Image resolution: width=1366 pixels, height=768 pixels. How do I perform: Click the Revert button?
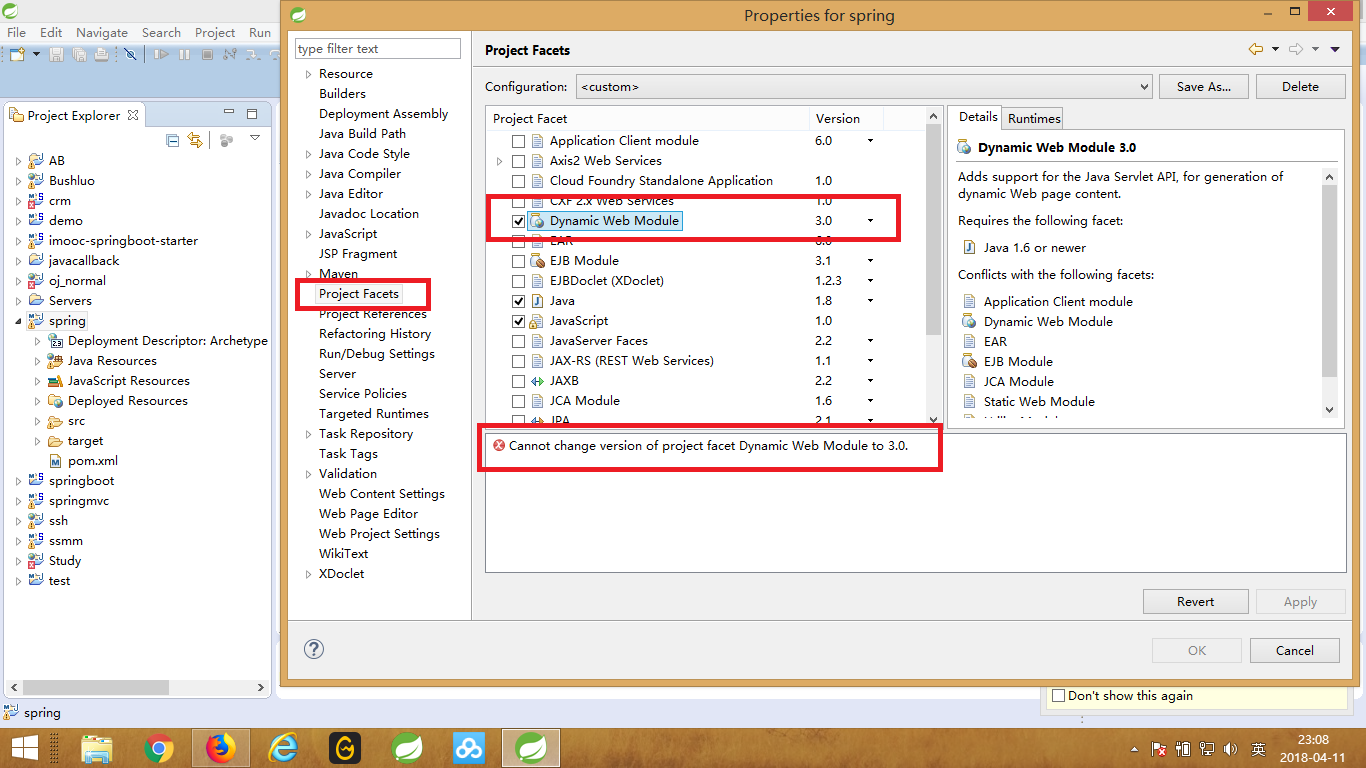(x=1195, y=602)
